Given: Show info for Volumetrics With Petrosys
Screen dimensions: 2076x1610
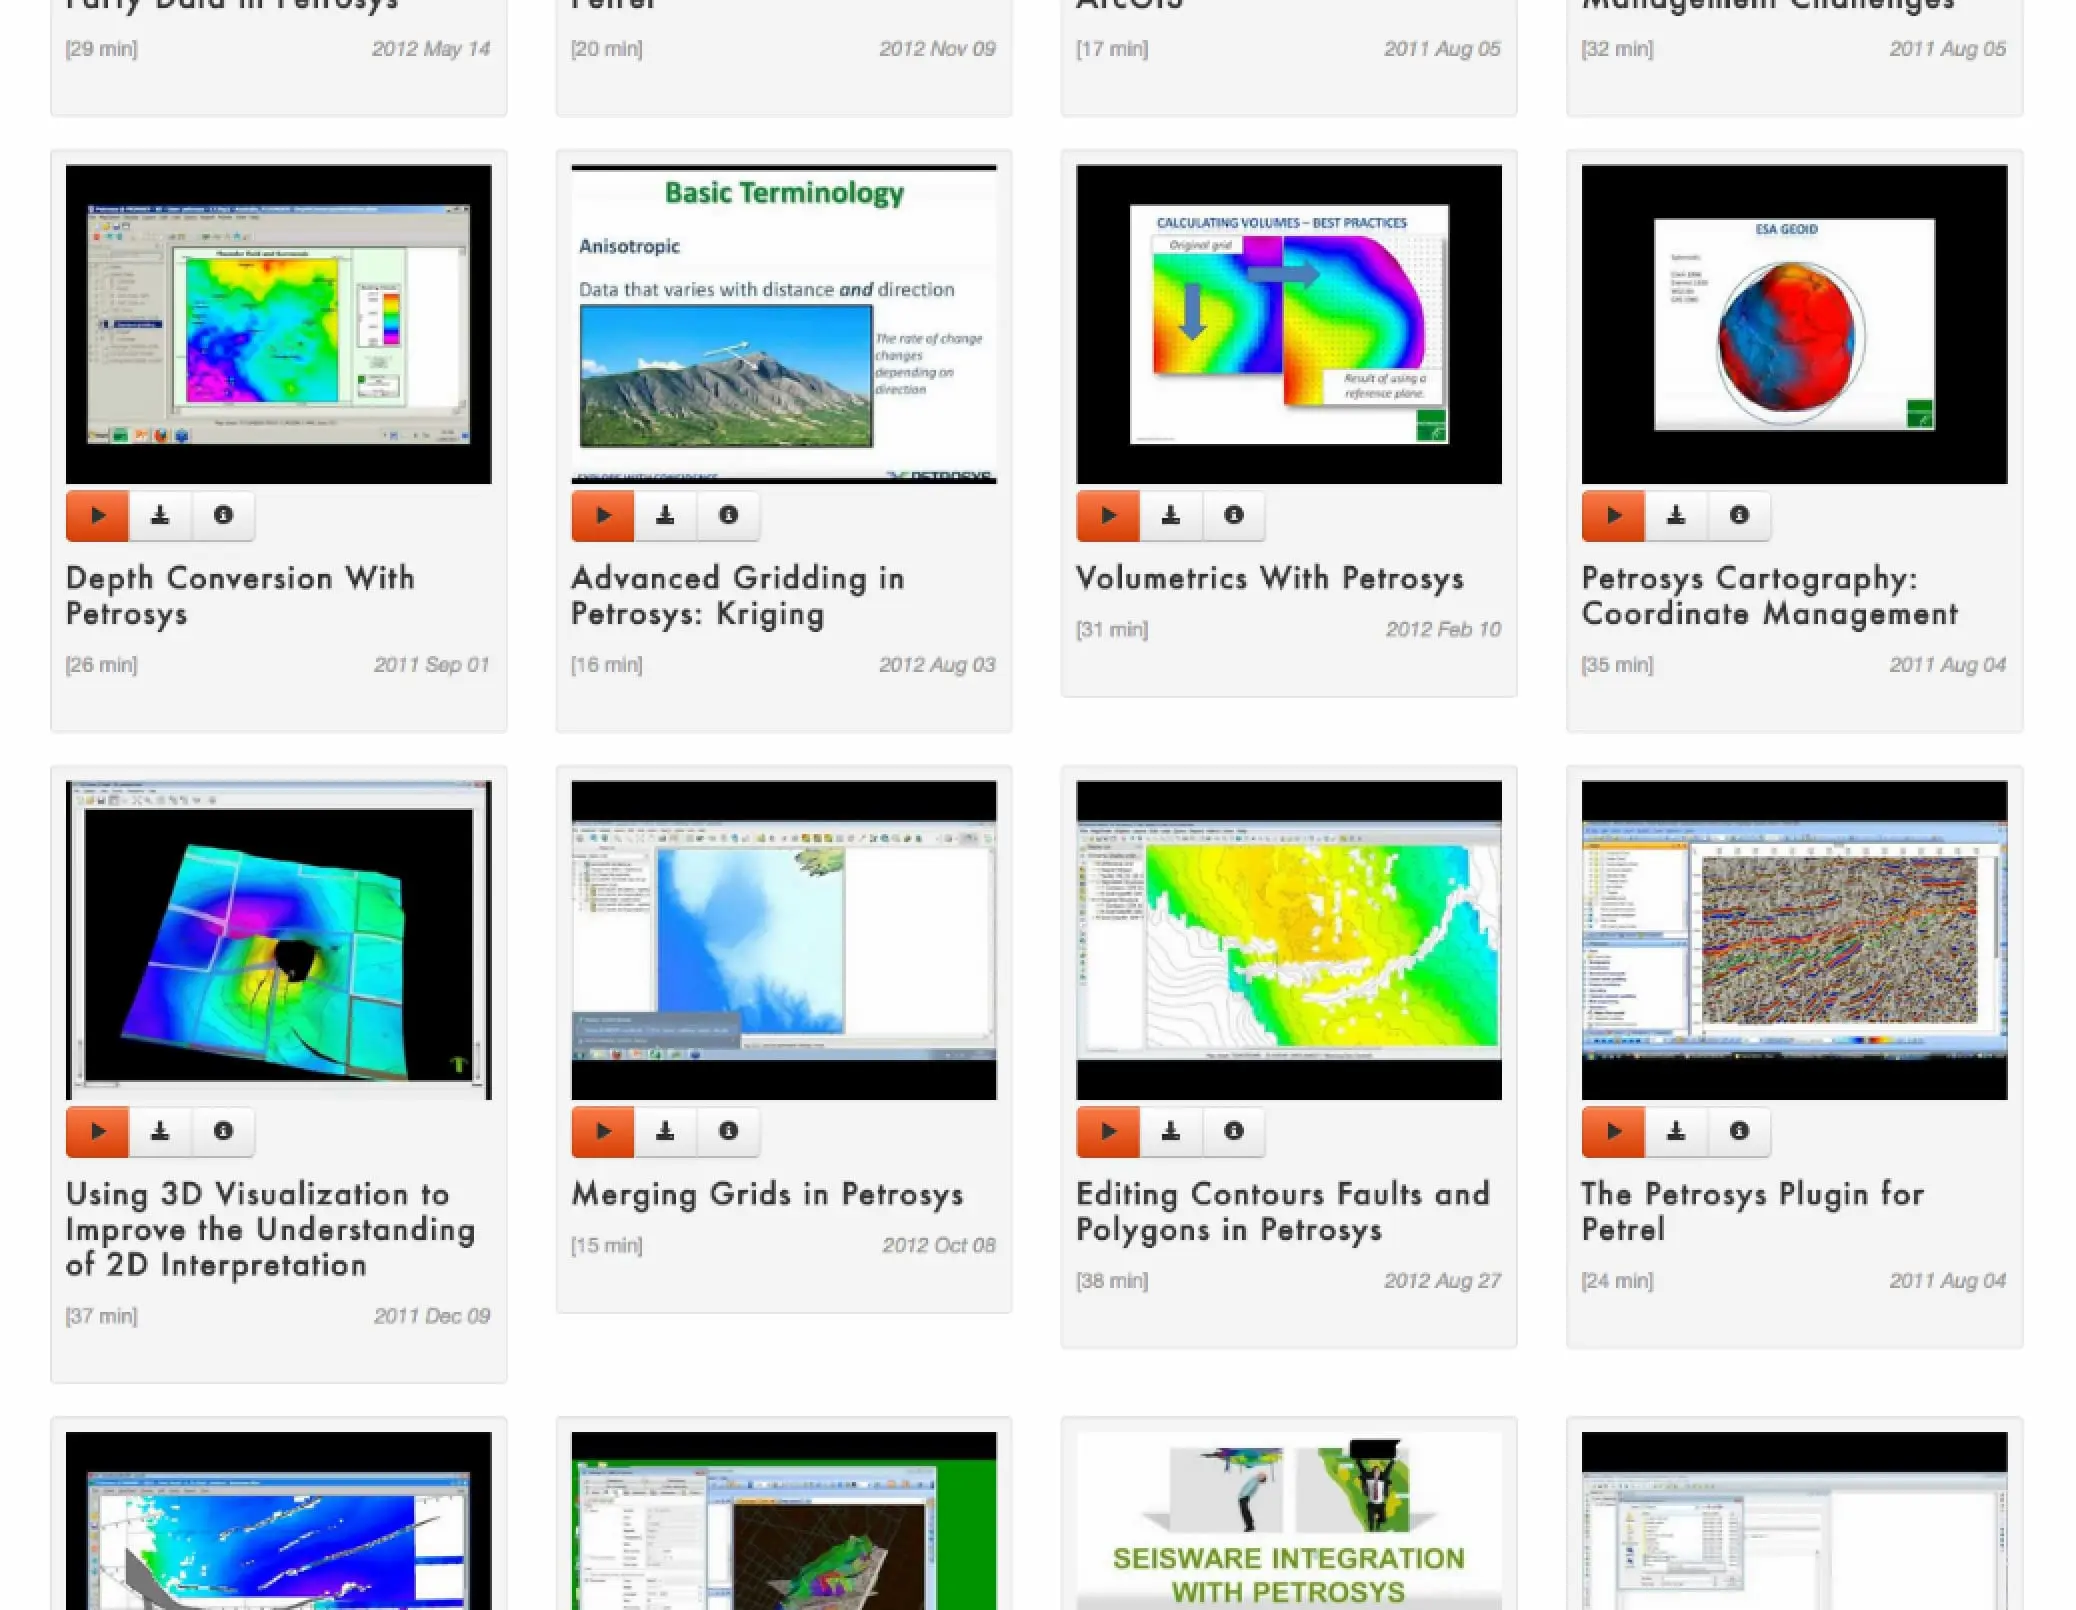Looking at the screenshot, I should (1234, 516).
